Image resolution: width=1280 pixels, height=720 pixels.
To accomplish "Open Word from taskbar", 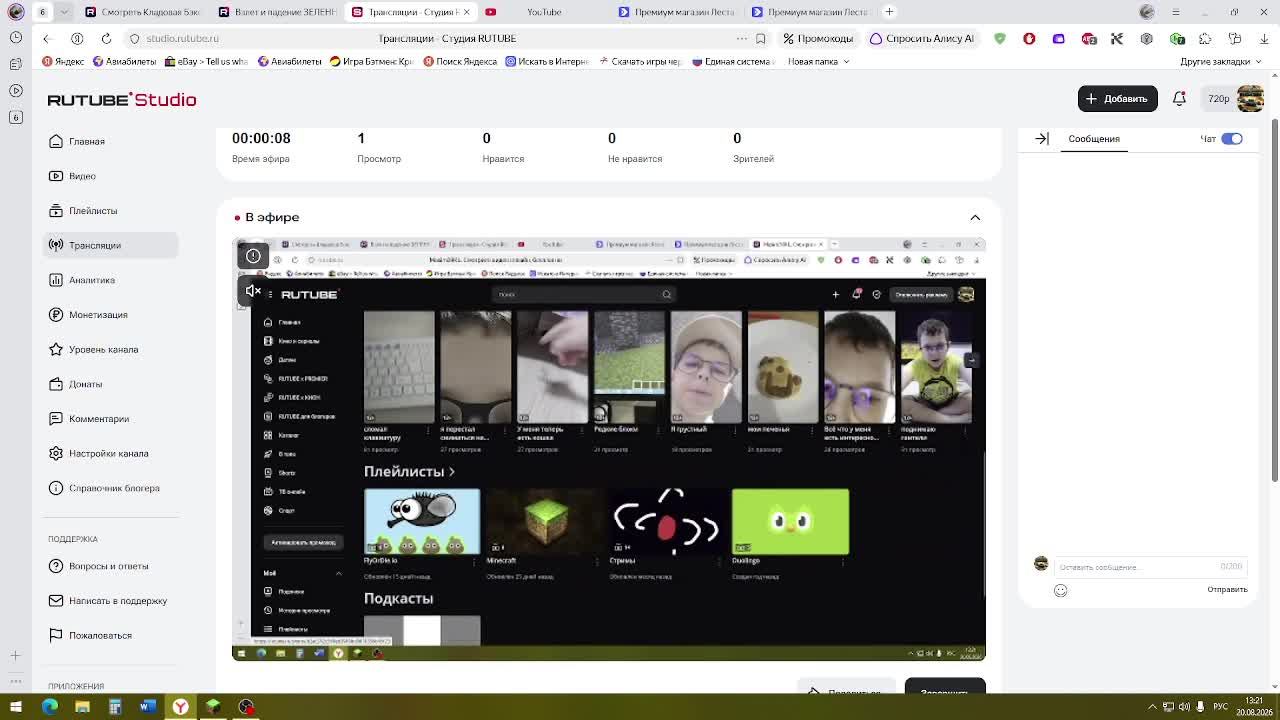I will [148, 707].
